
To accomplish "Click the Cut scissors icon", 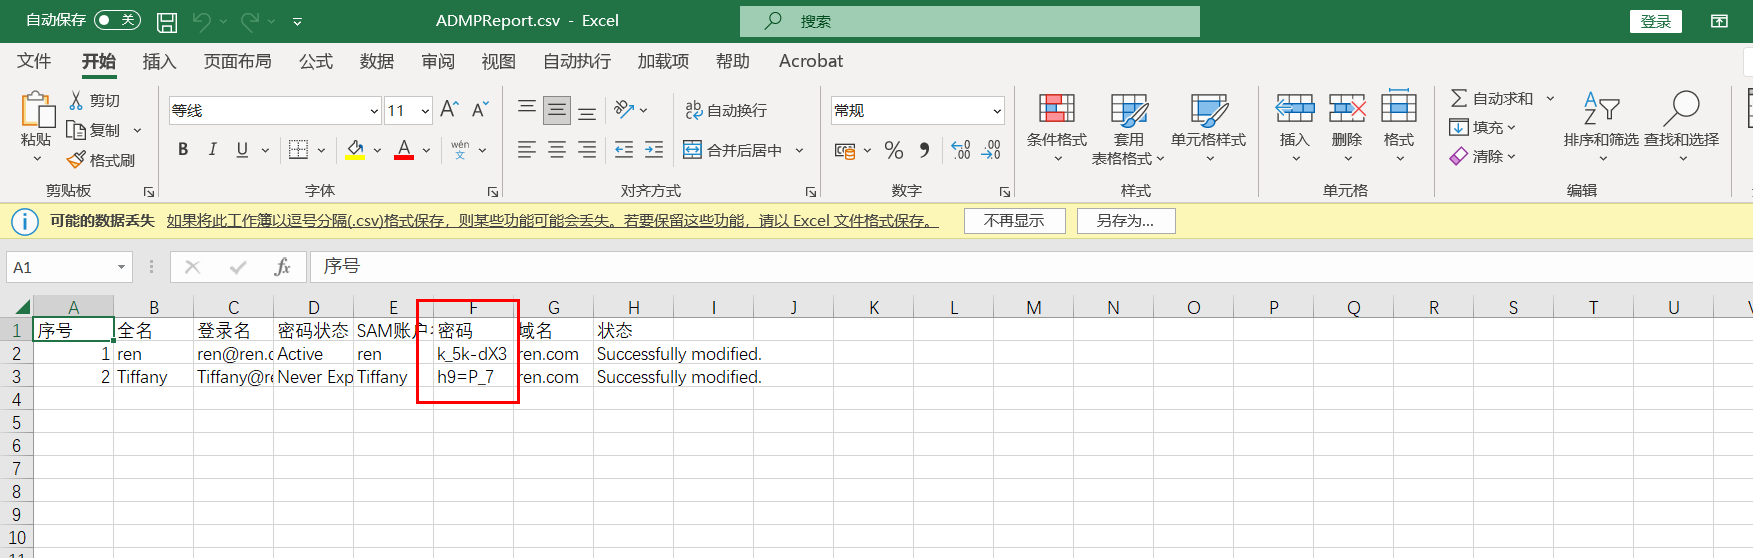I will (x=76, y=100).
